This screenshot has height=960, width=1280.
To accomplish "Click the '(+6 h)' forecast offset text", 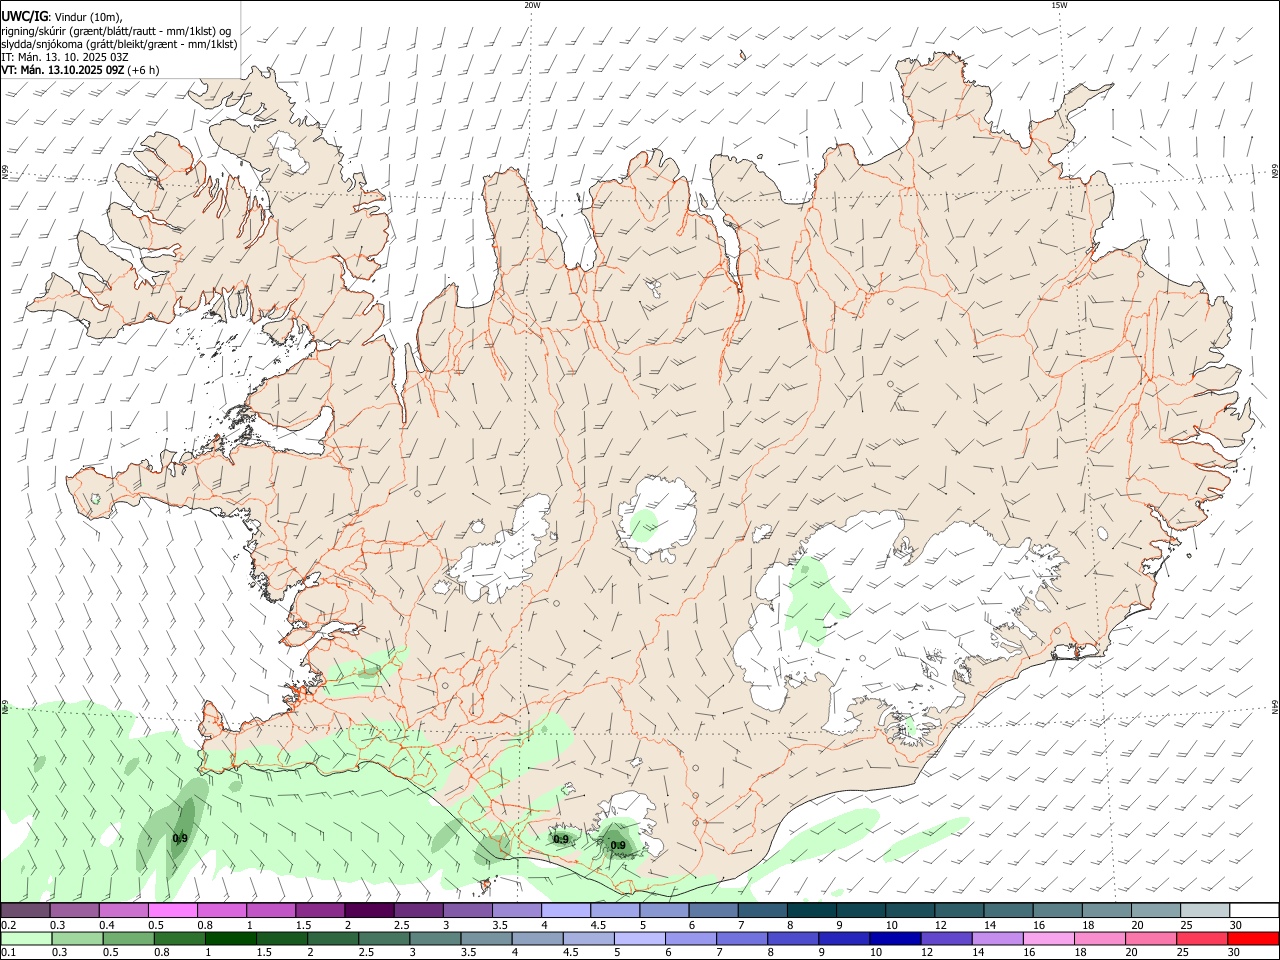I will point(143,70).
